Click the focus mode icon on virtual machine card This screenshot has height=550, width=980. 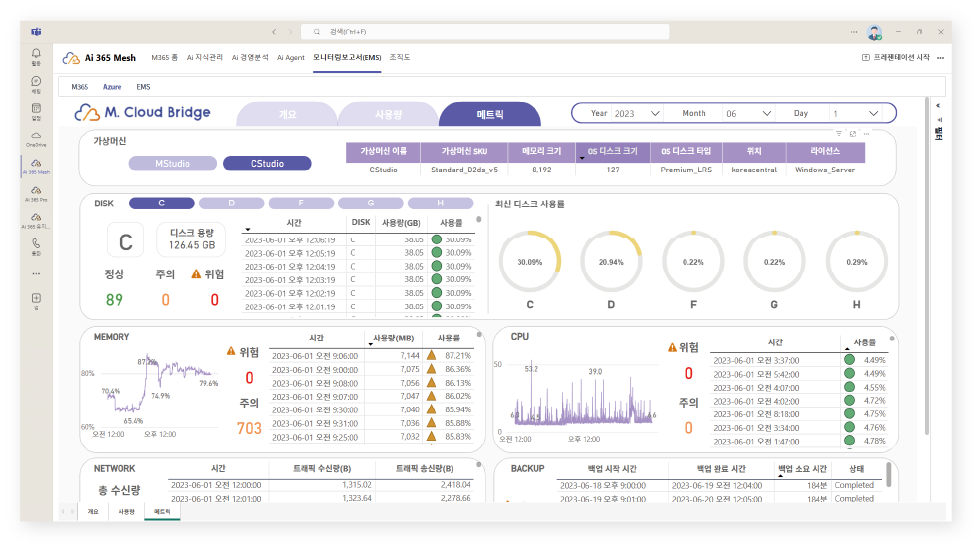852,133
